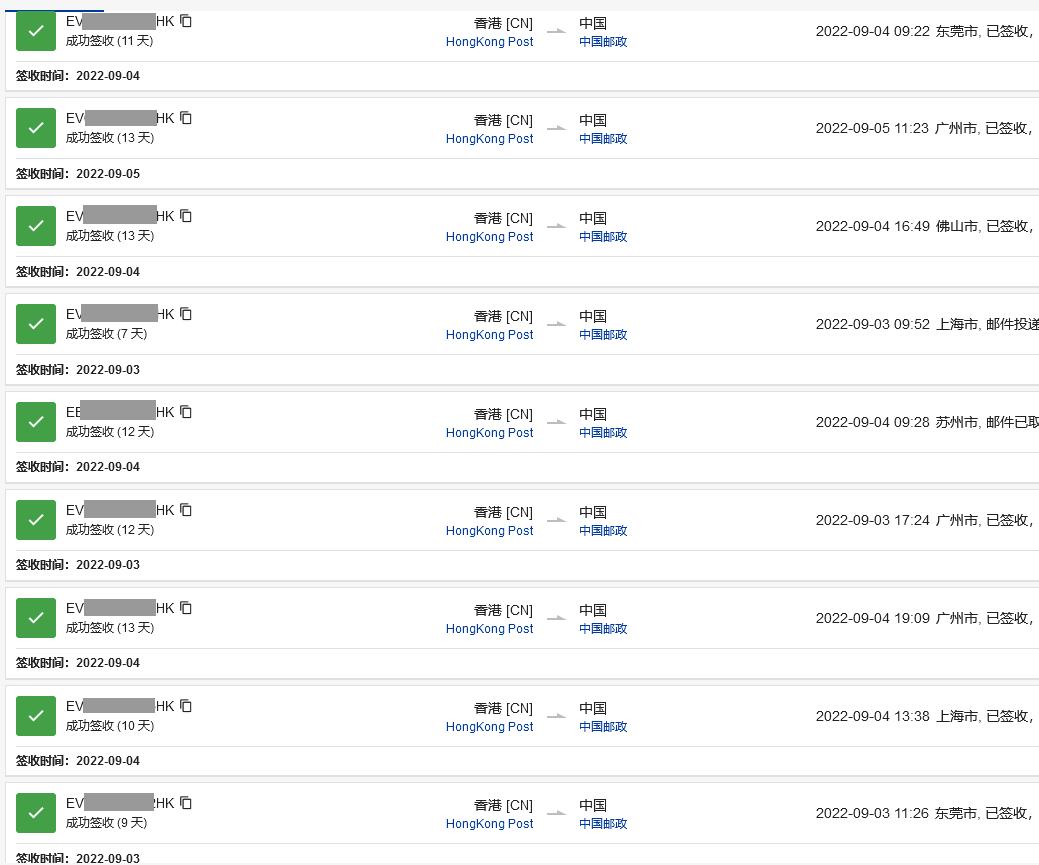Copy the EB-prefixed tracking number

[x=186, y=412]
